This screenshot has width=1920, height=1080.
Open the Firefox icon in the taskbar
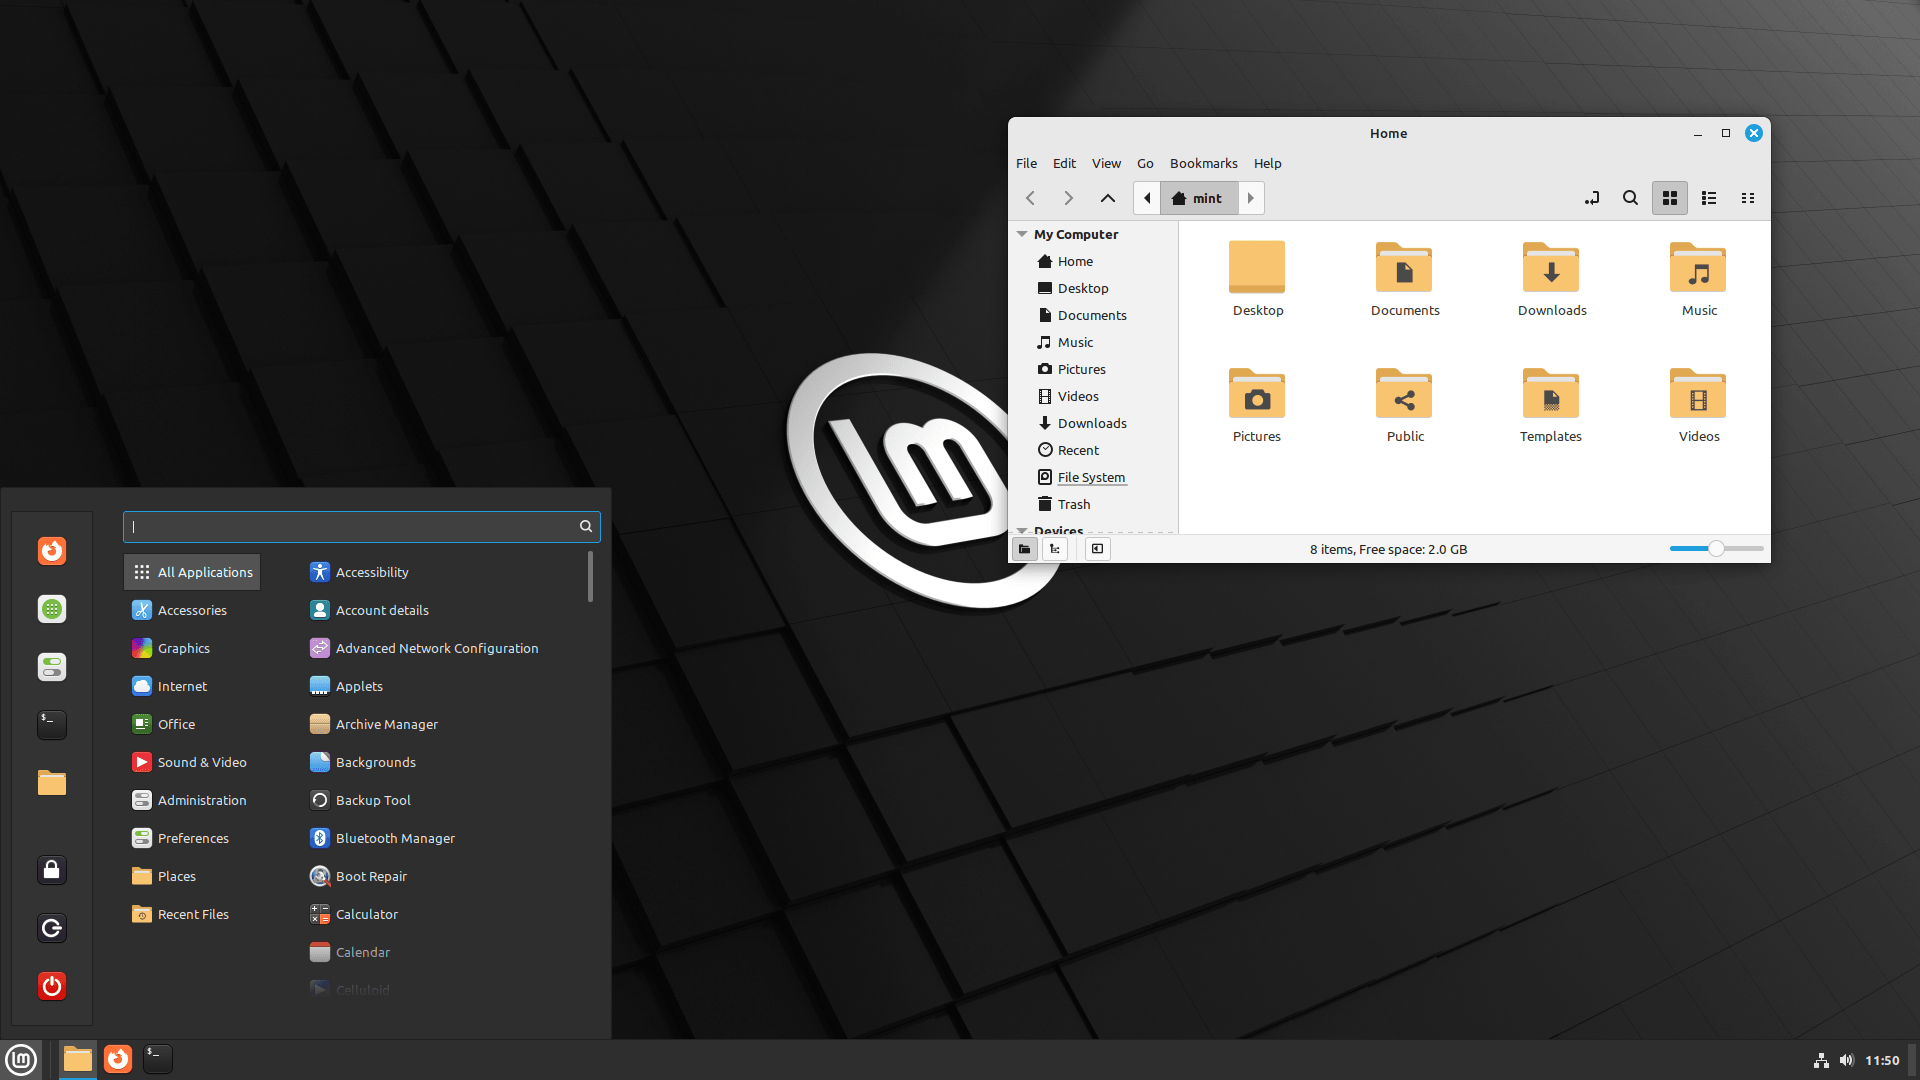tap(119, 1058)
